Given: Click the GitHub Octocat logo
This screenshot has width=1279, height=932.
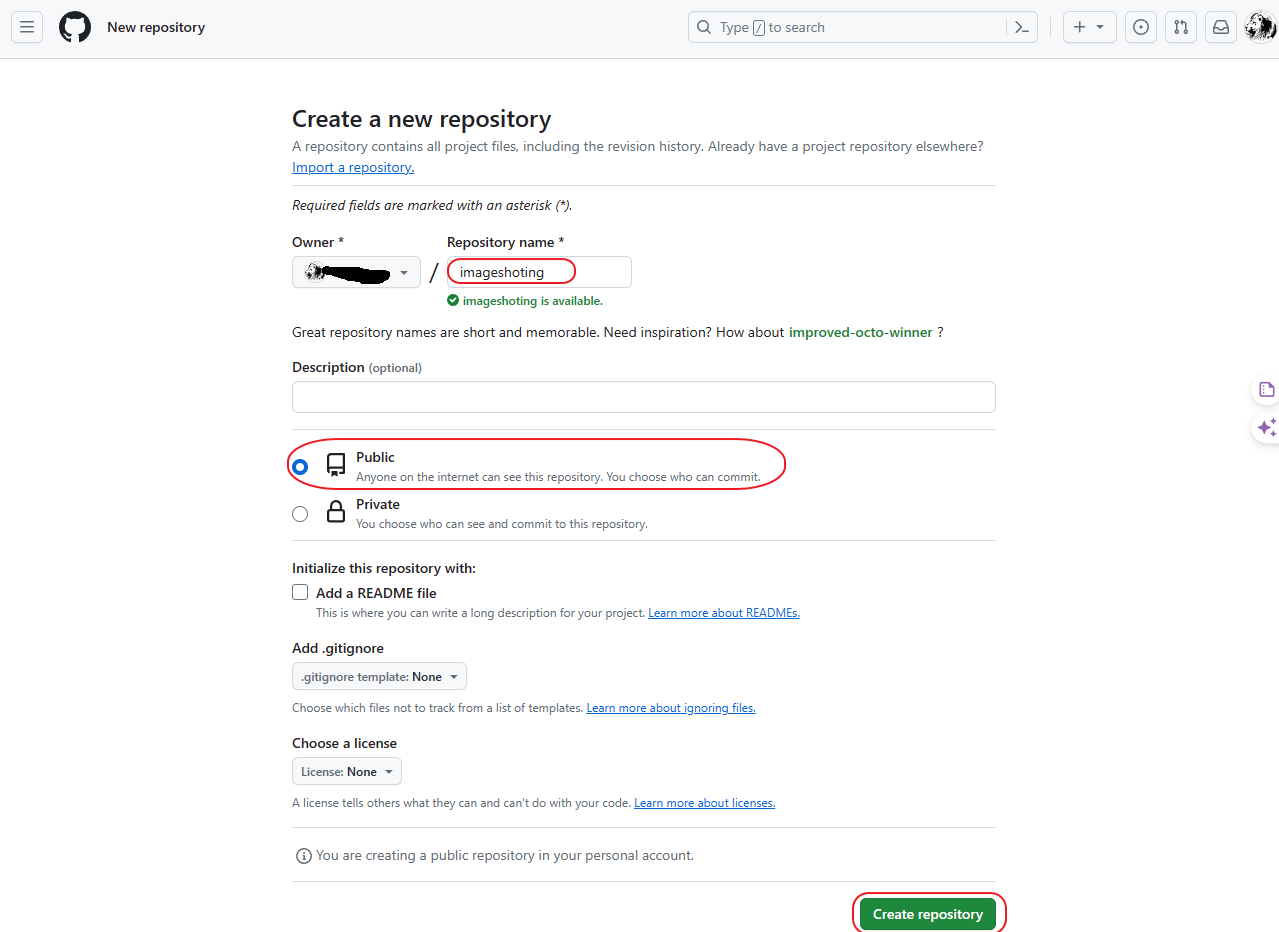Looking at the screenshot, I should (x=75, y=27).
